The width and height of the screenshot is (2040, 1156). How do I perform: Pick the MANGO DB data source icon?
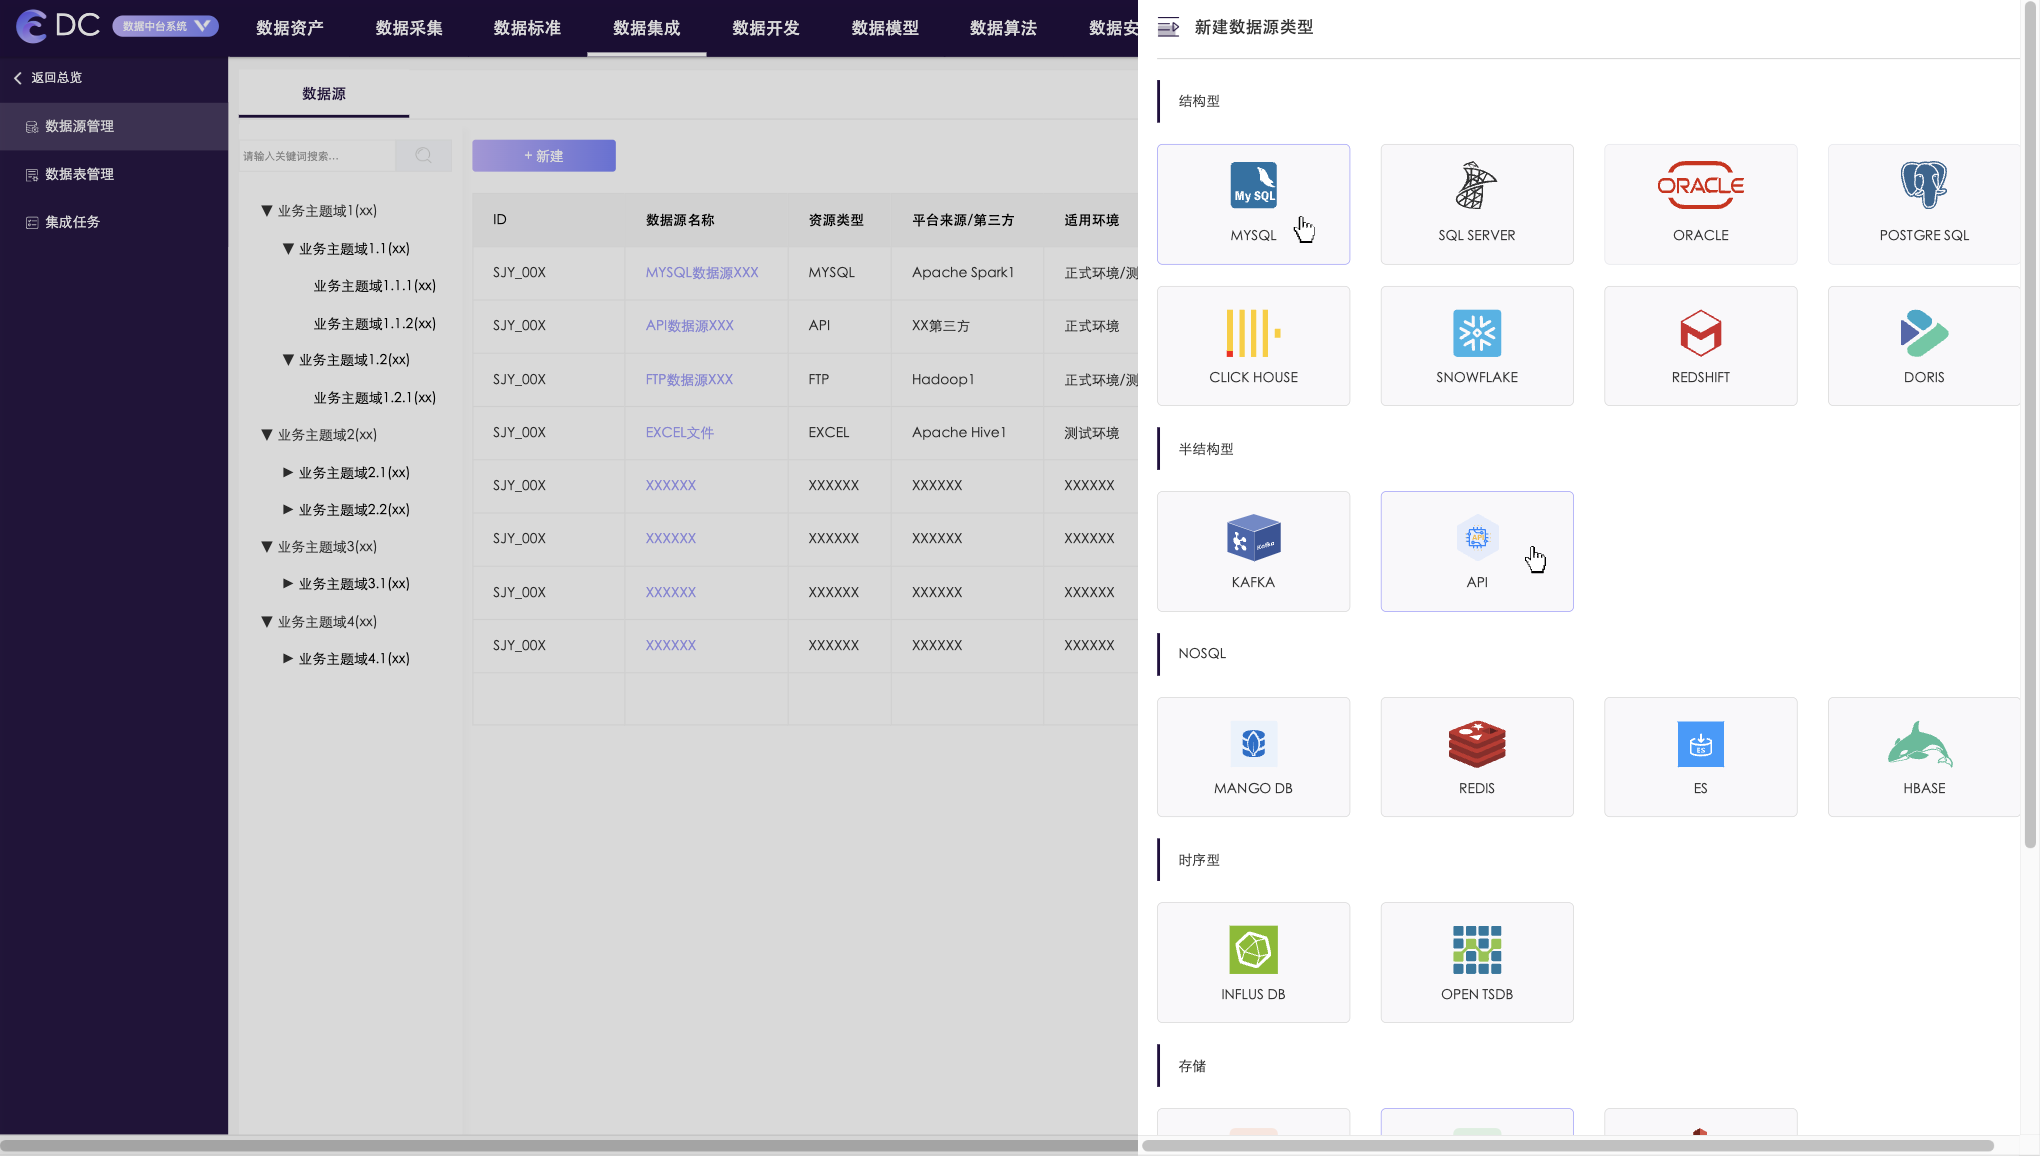coord(1253,744)
